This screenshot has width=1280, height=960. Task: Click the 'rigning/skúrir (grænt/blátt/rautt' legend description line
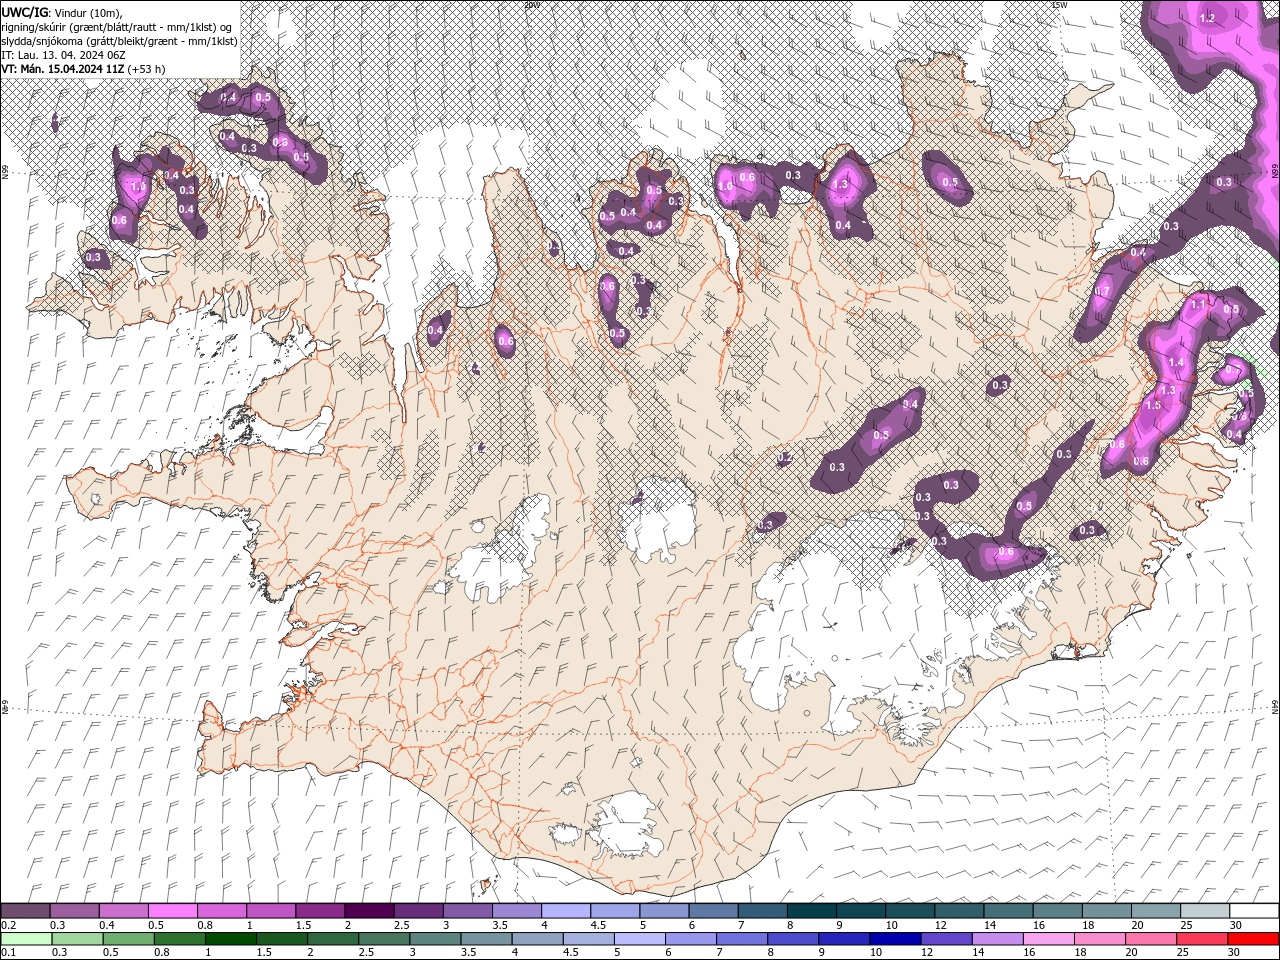click(117, 26)
